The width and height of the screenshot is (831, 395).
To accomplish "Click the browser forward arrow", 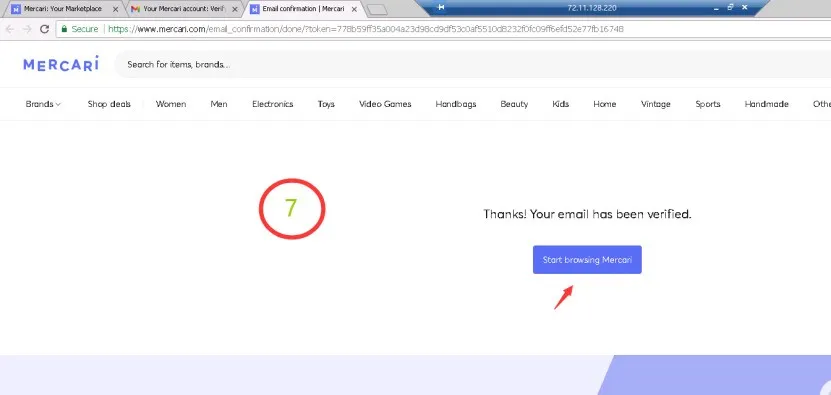I will pos(27,29).
